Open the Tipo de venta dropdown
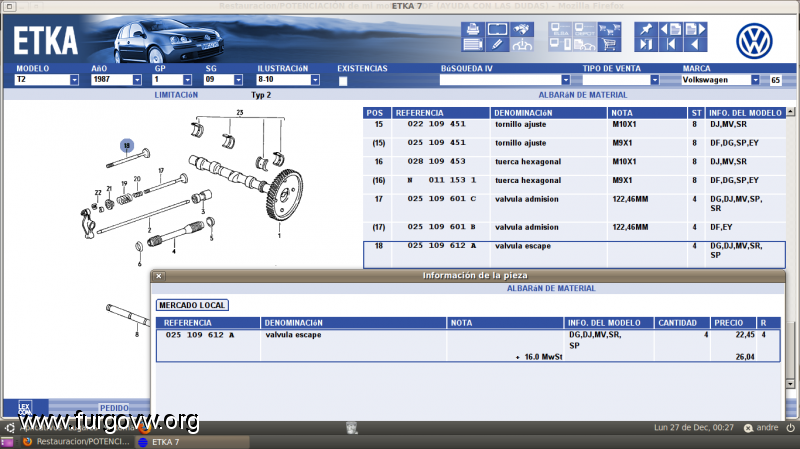 coord(654,80)
